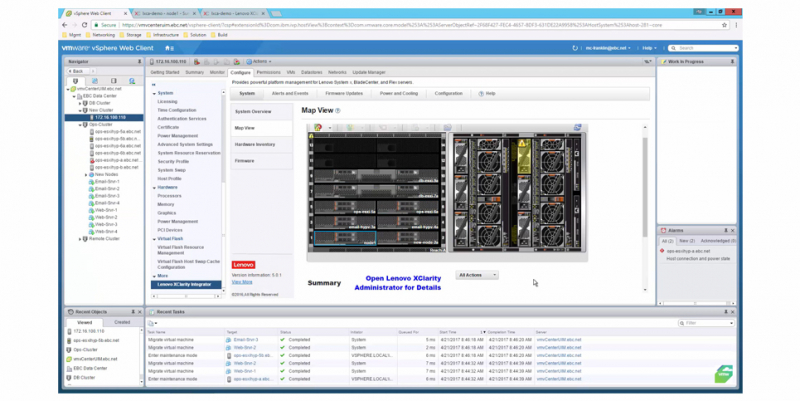Click the Networking bookmark folder
This screenshot has height=401, width=800.
pos(101,35)
